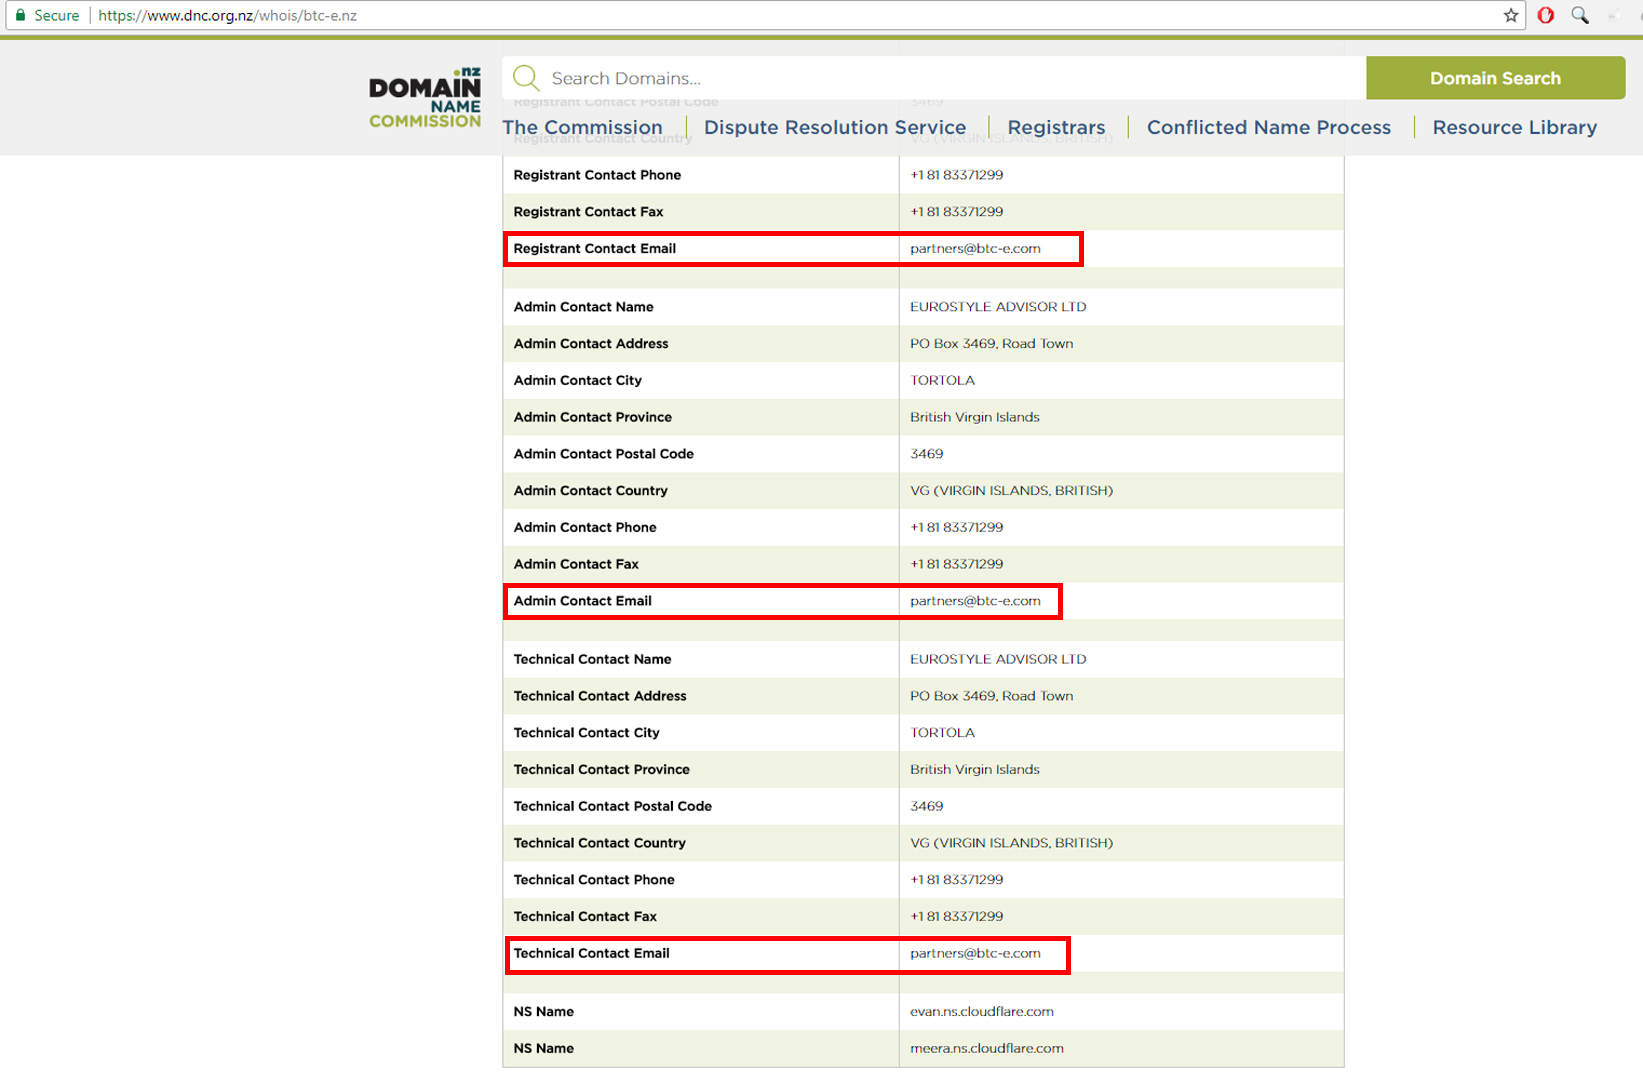Bookmark this page with the star icon

tap(1511, 15)
